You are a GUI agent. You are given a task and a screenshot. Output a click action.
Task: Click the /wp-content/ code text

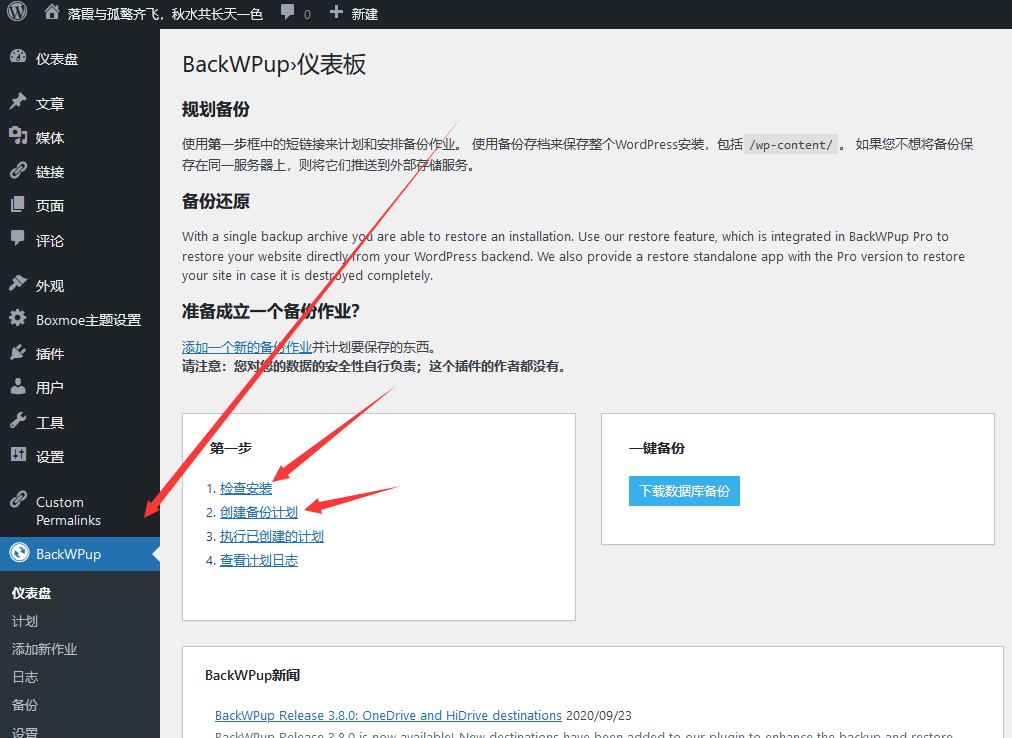click(x=791, y=145)
